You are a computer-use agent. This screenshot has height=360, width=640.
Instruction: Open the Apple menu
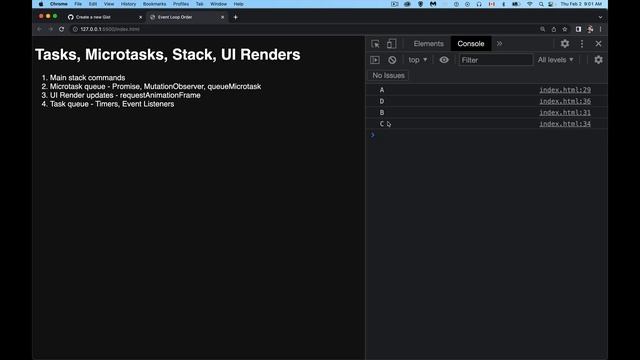point(41,4)
